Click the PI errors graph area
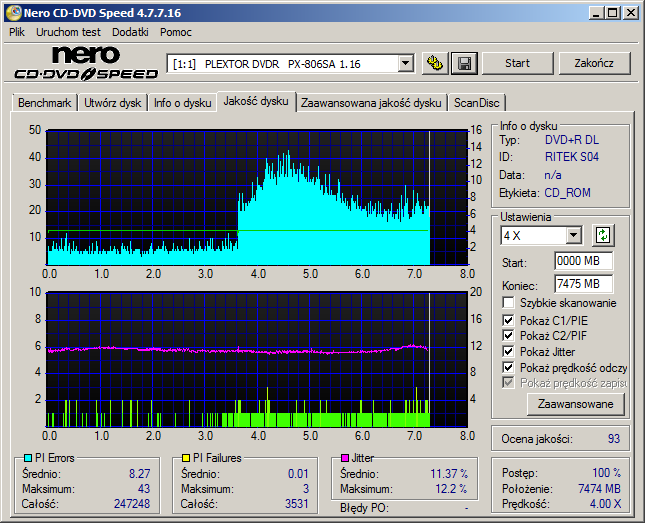This screenshot has width=645, height=523. click(257, 198)
